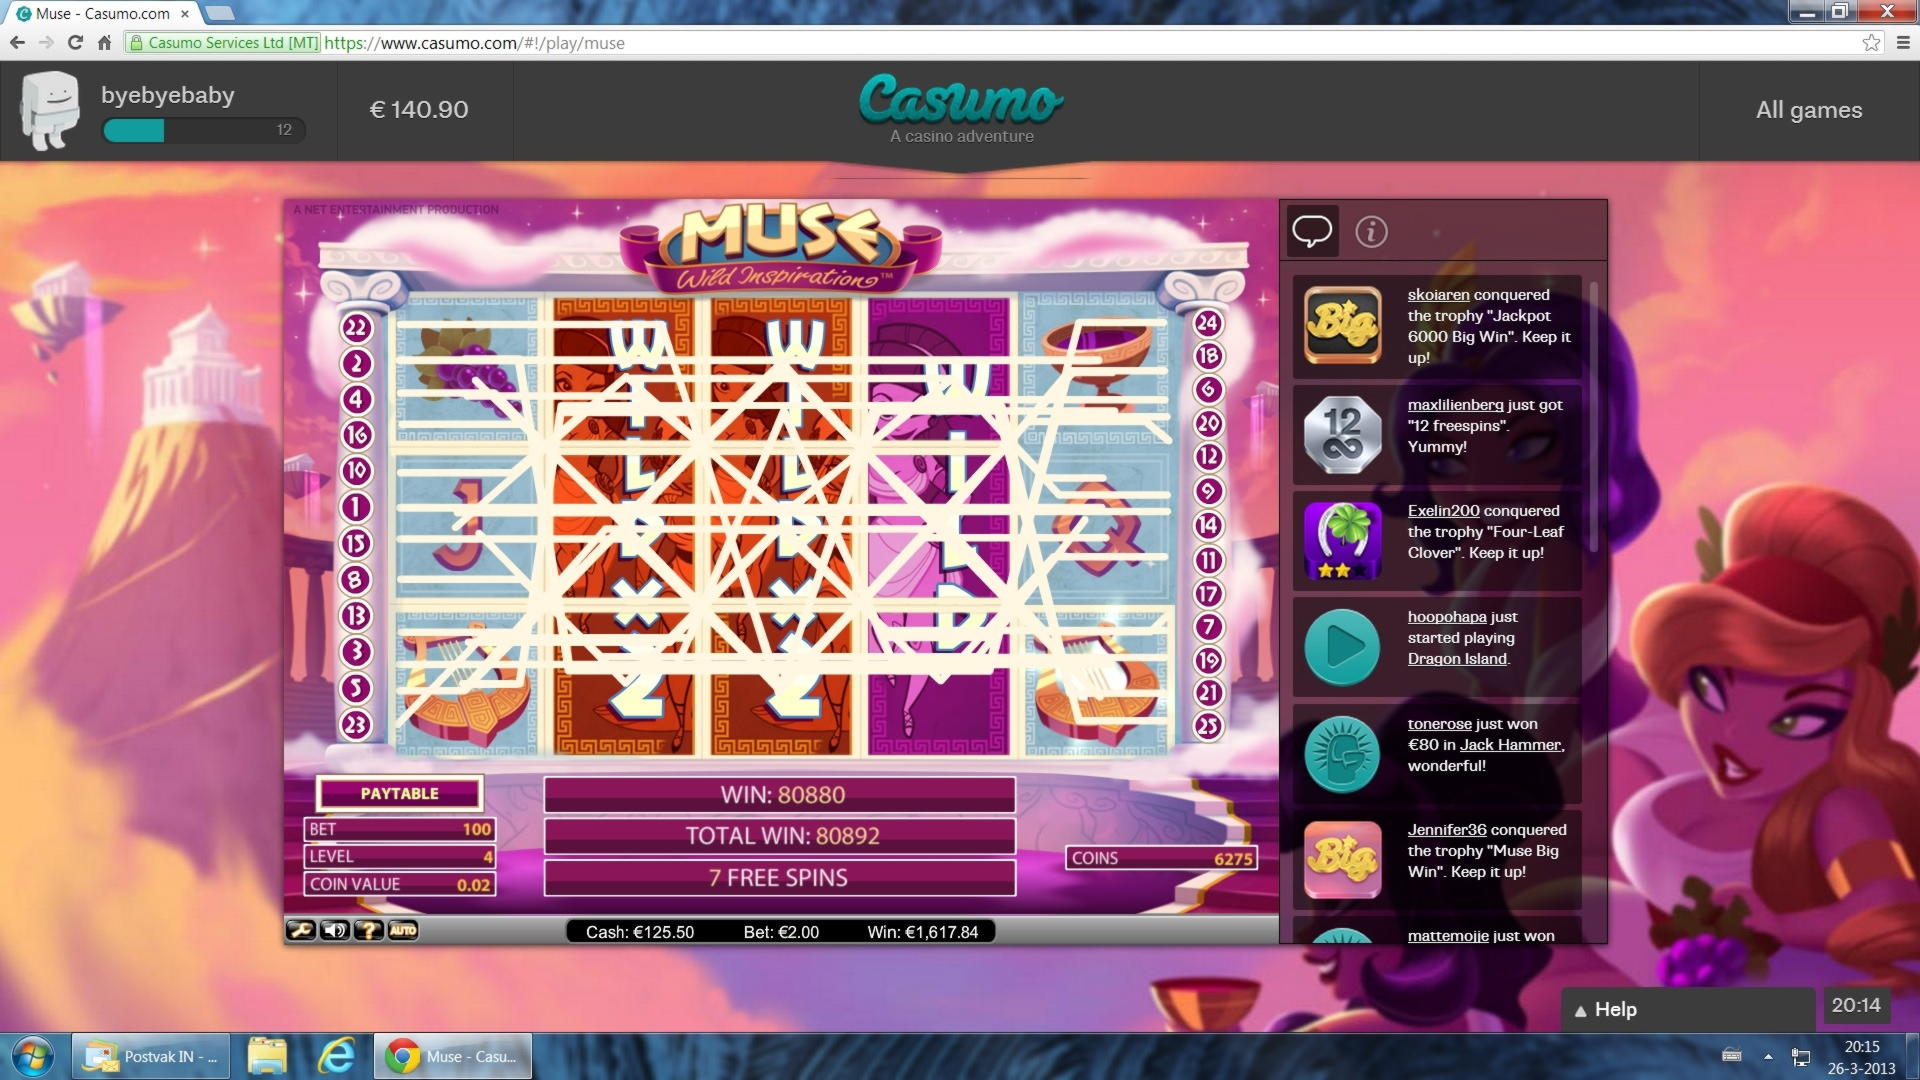Open the chat feed speech bubble tab
Image resolution: width=1920 pixels, height=1080 pixels.
(1312, 232)
